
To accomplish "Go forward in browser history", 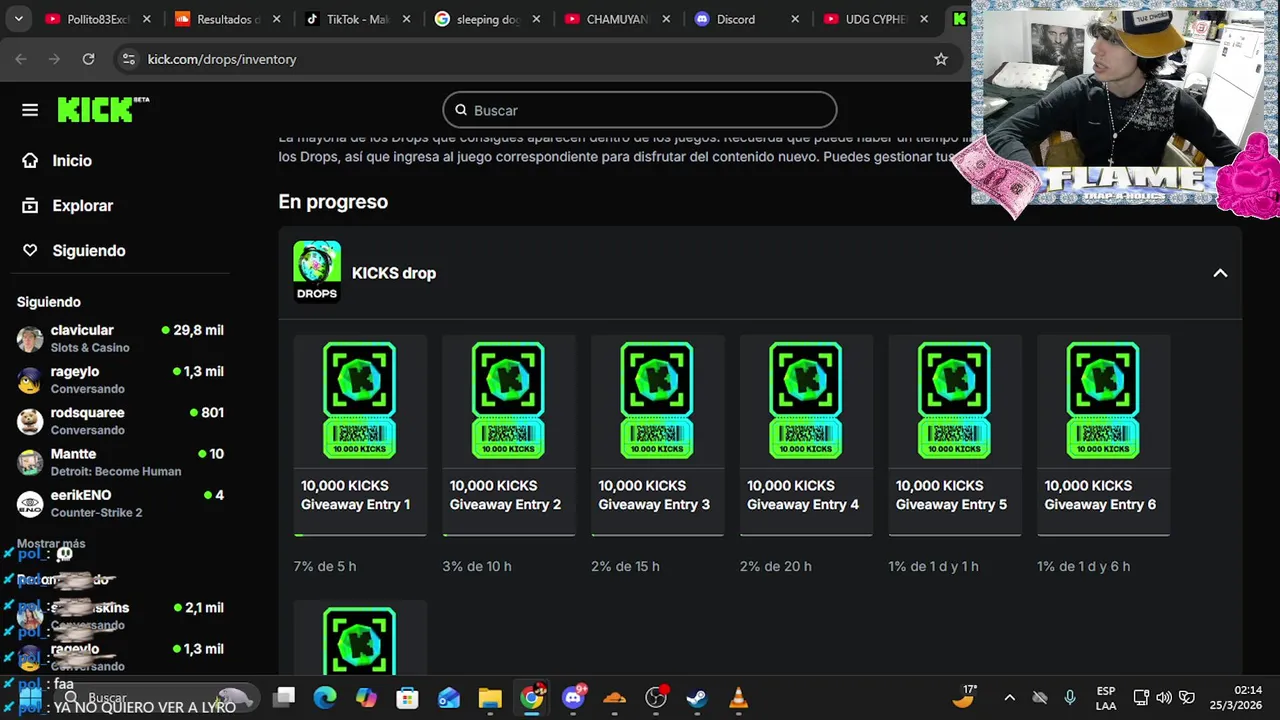I will (x=54, y=59).
